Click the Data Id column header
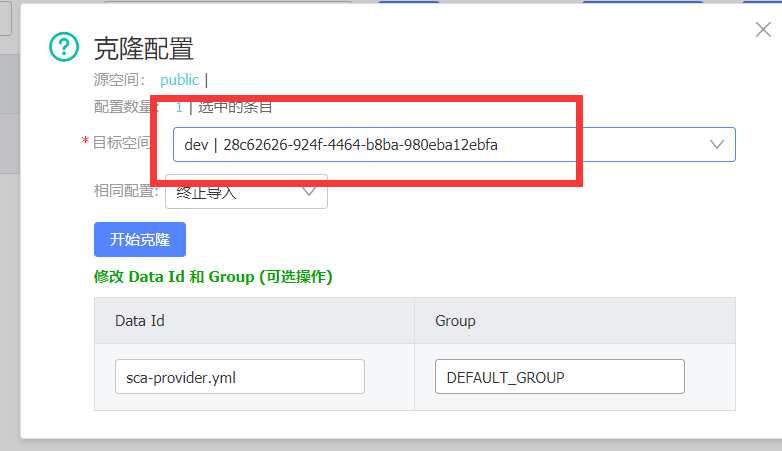 tap(140, 321)
